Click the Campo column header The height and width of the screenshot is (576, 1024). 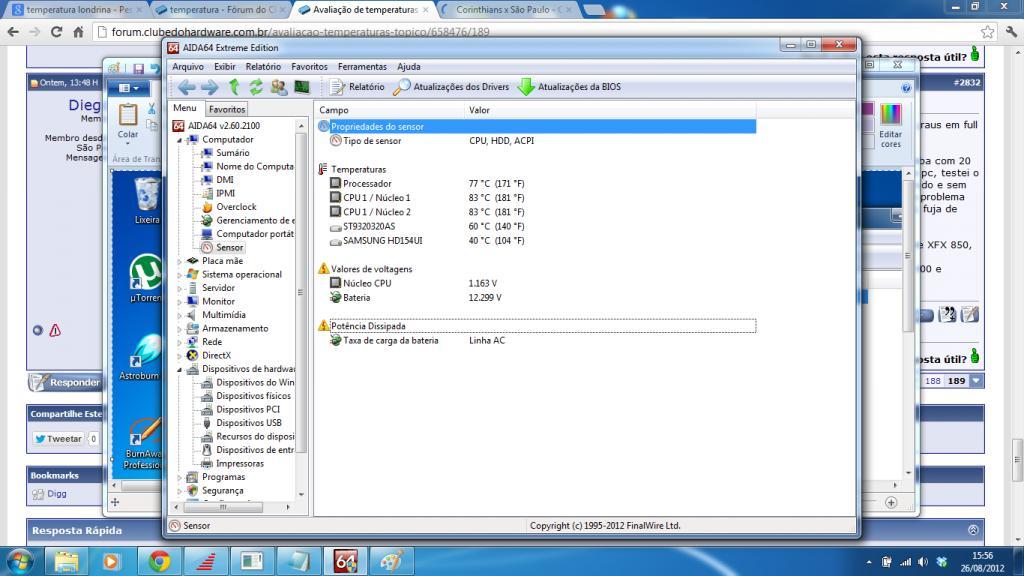coord(390,110)
